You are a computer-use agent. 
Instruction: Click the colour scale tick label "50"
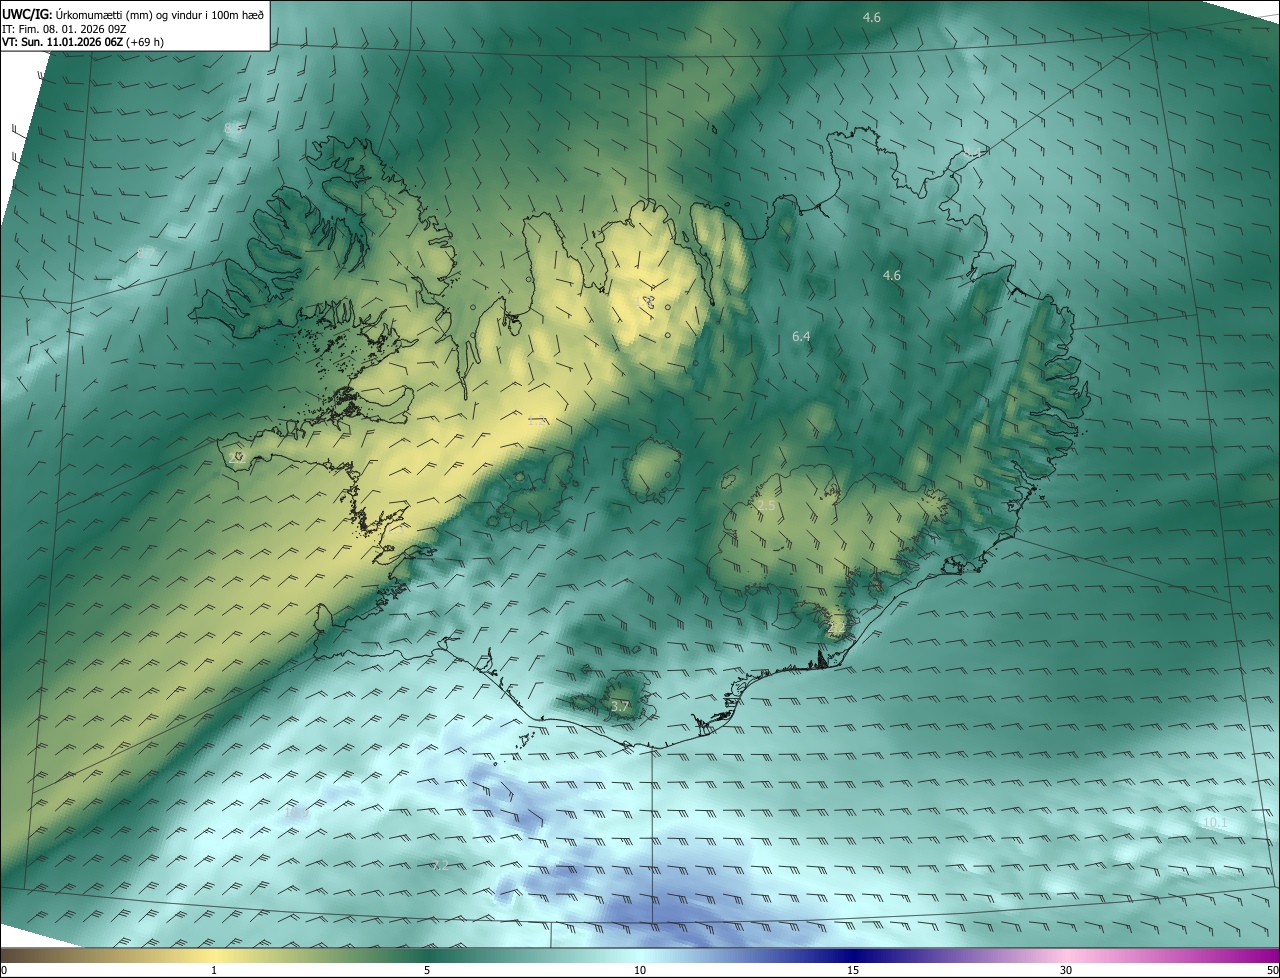(1272, 970)
